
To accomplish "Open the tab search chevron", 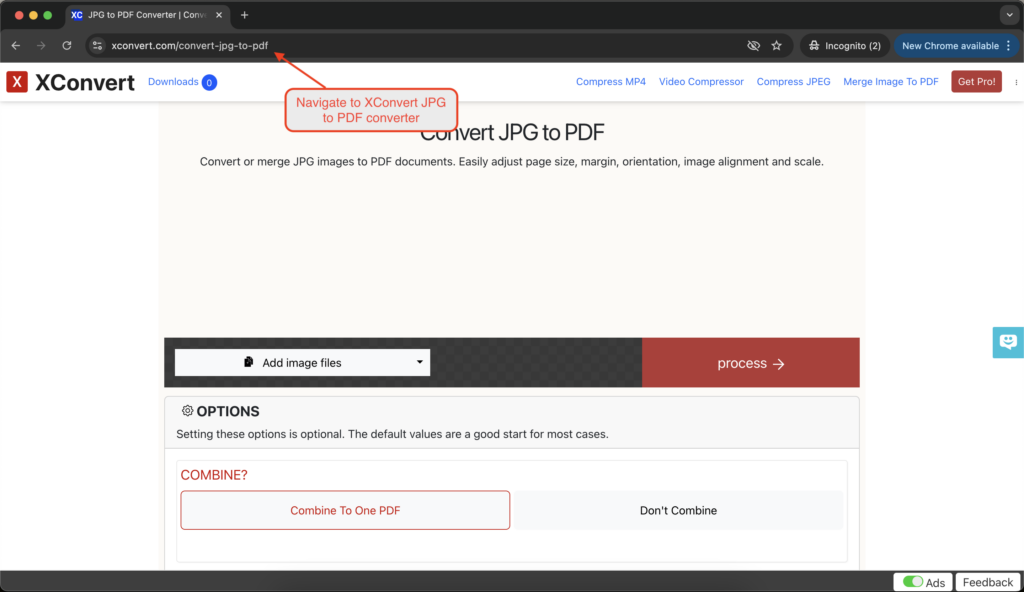I will [x=1009, y=15].
